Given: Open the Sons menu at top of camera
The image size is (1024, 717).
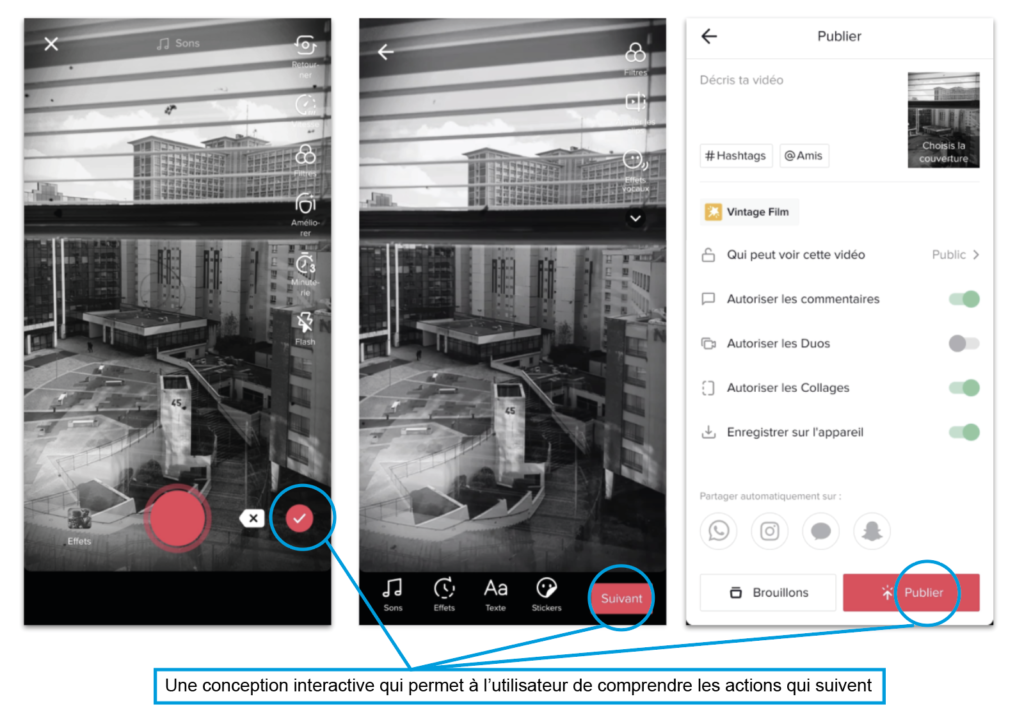Looking at the screenshot, I should pos(178,44).
